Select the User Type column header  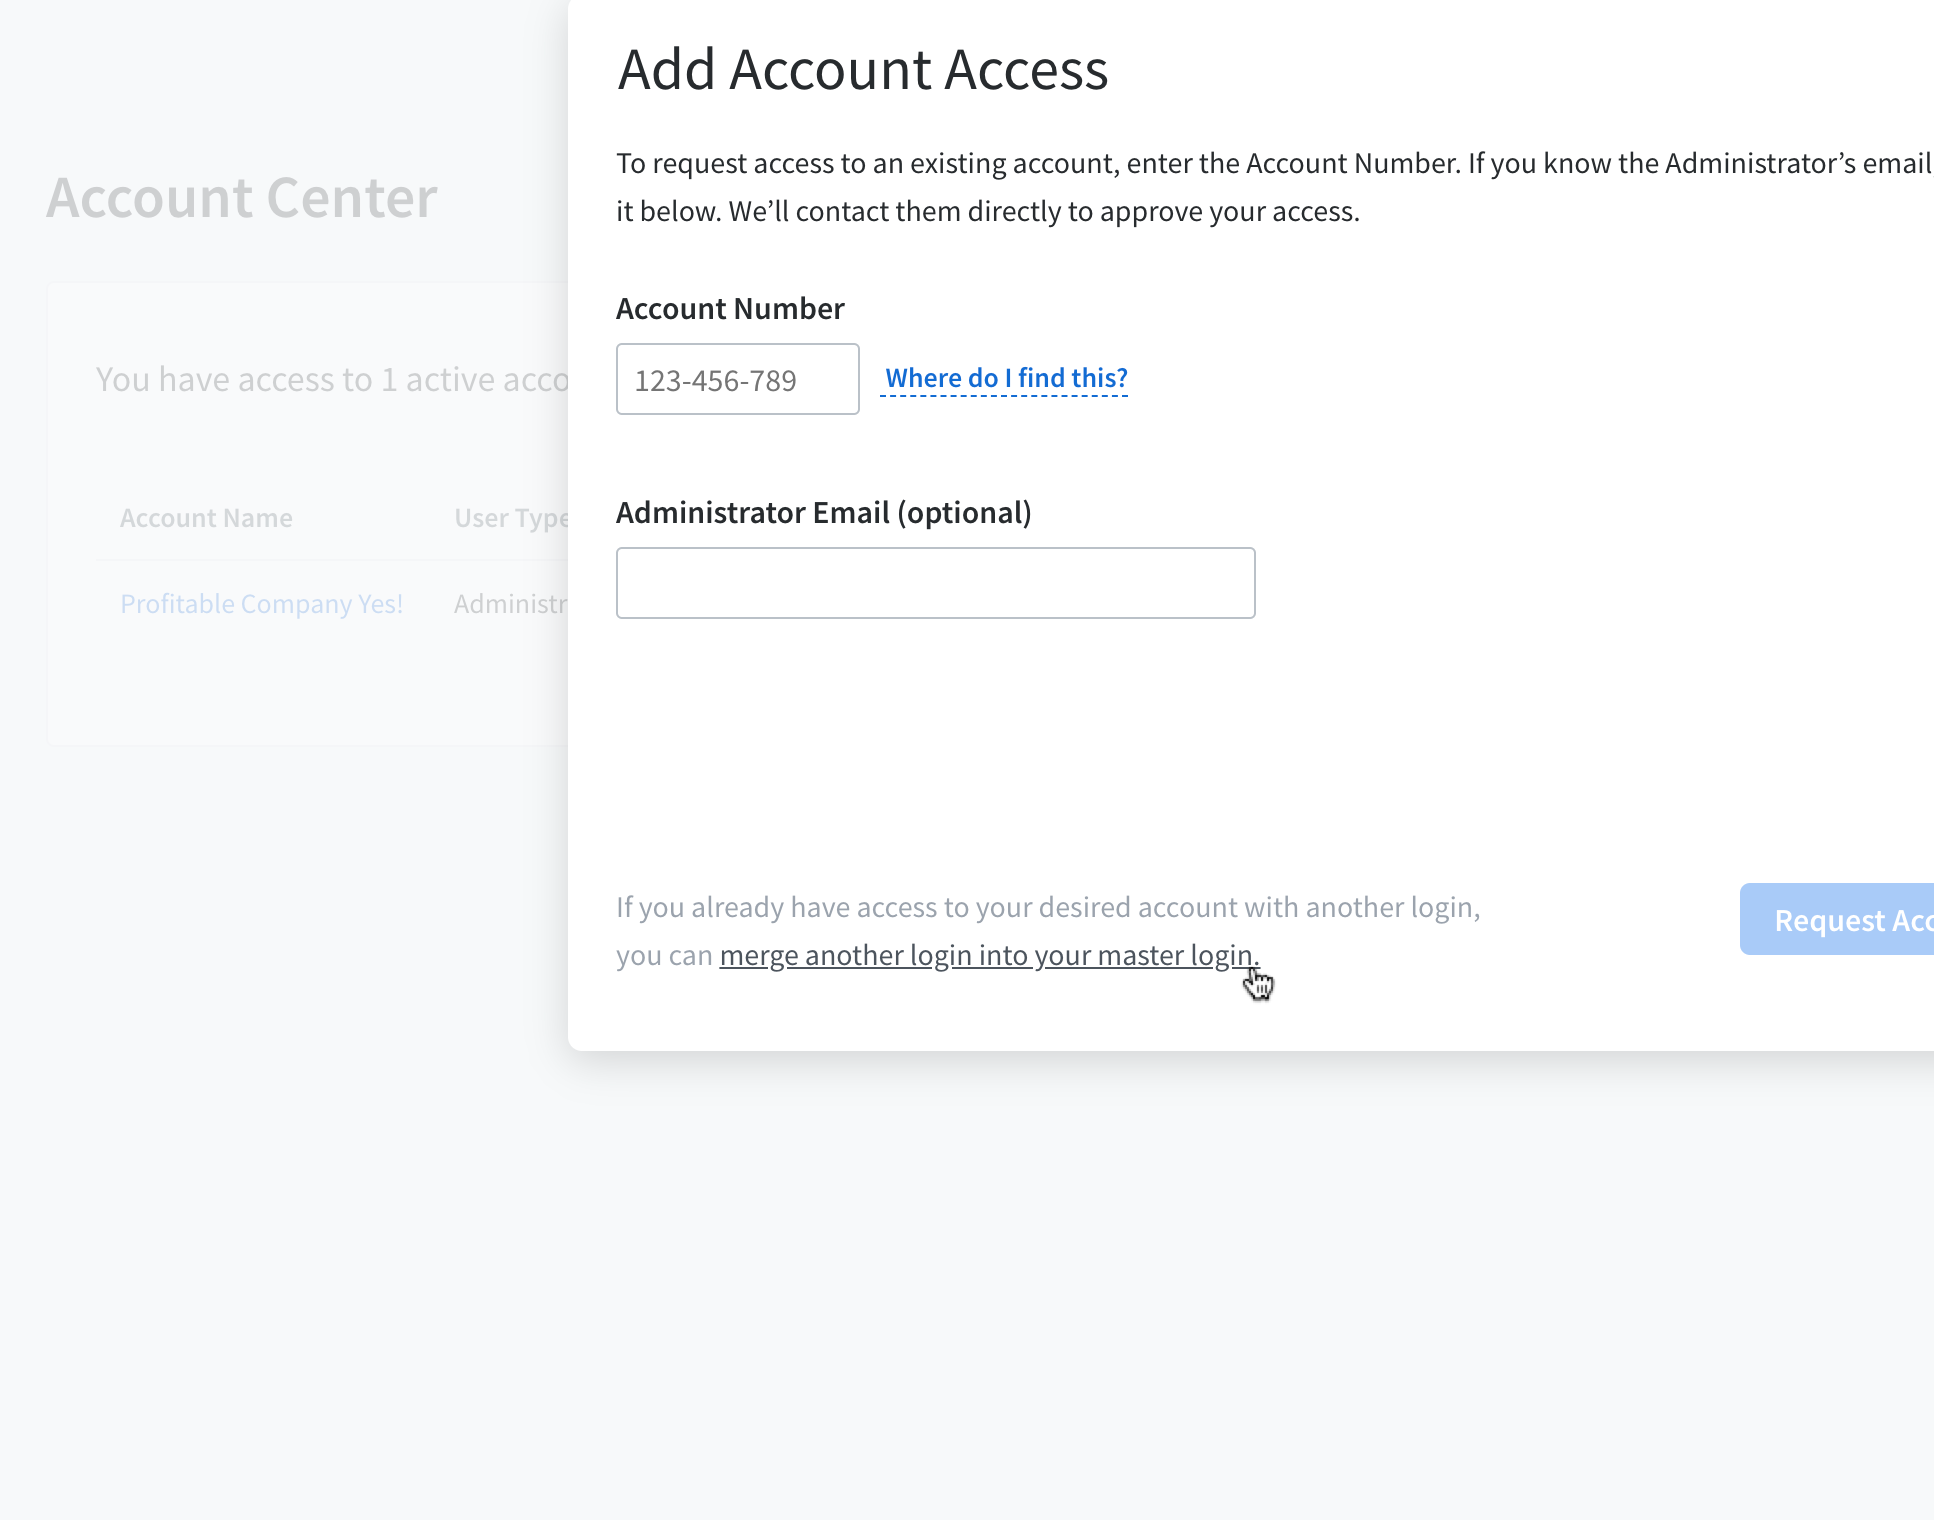511,518
